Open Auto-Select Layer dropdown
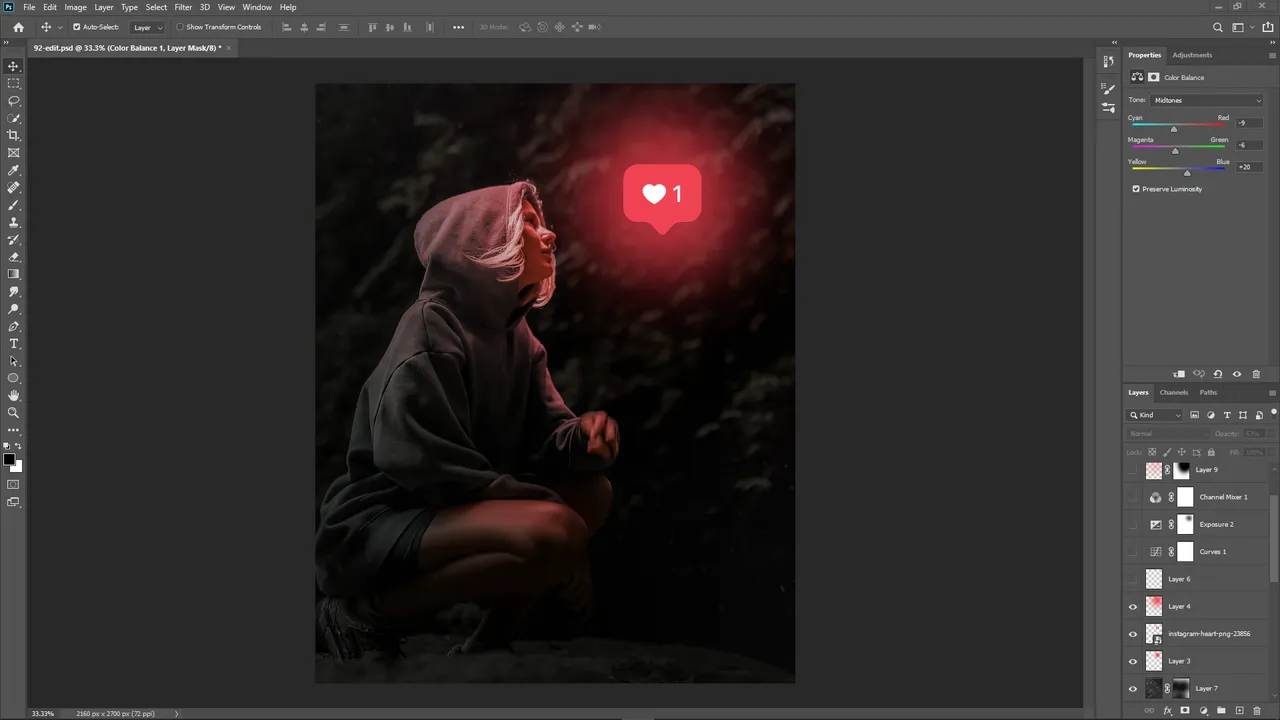 (147, 27)
